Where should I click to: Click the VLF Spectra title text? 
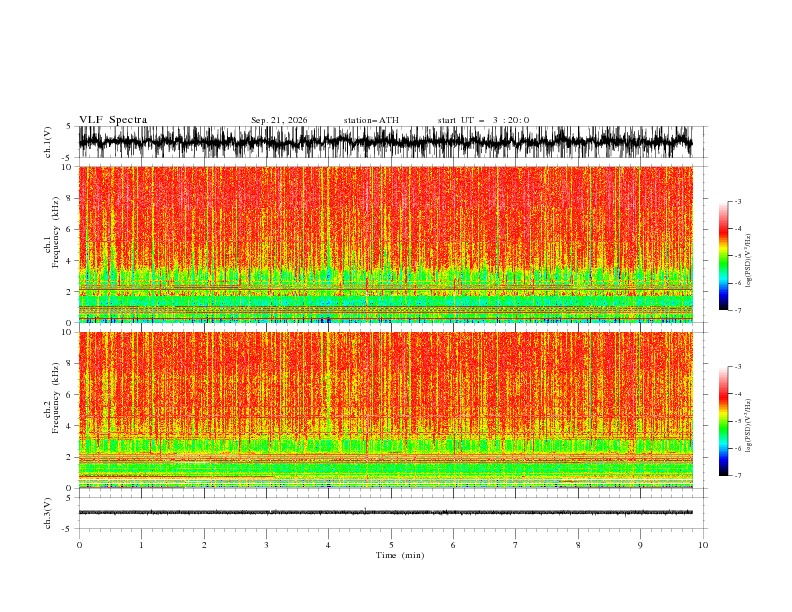113,120
